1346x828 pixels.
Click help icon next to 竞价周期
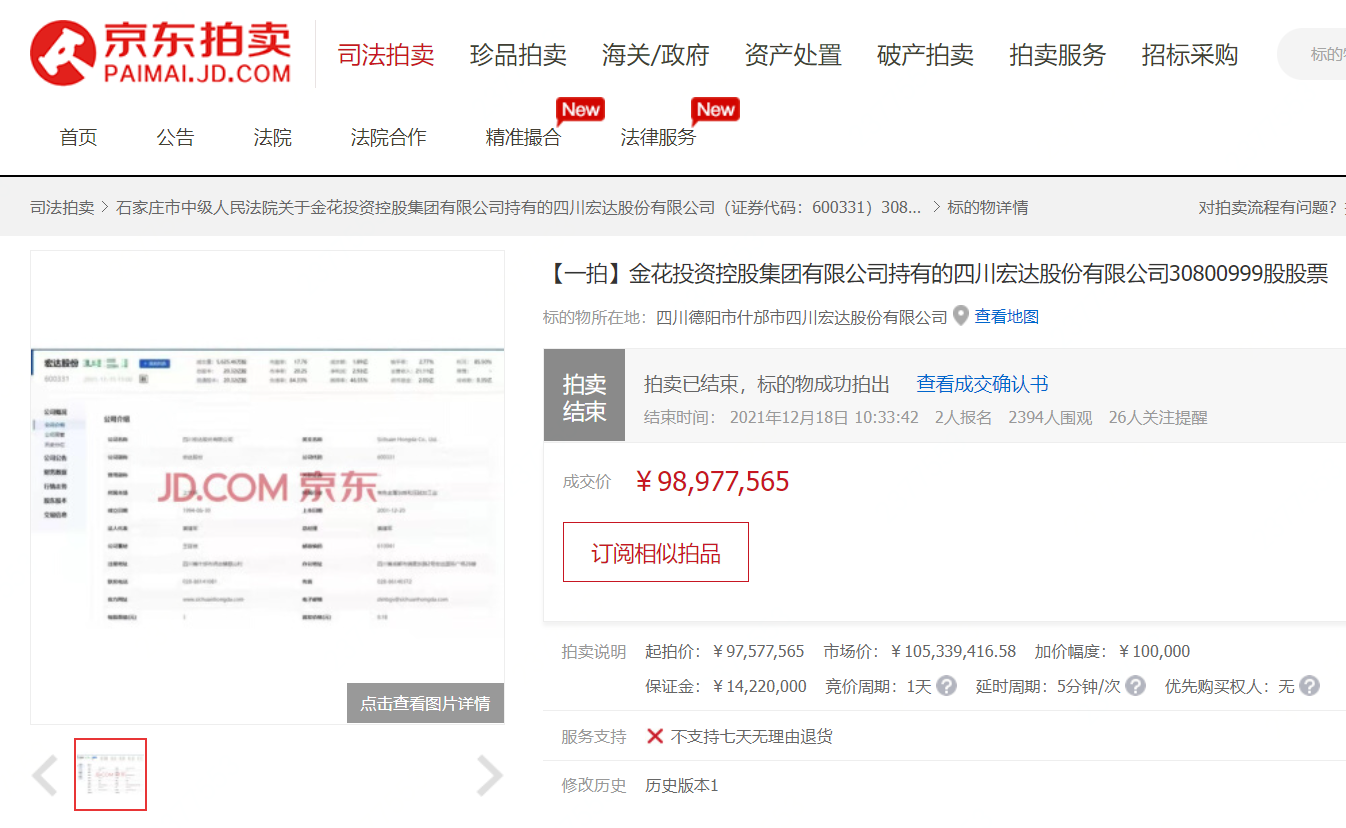pos(946,686)
